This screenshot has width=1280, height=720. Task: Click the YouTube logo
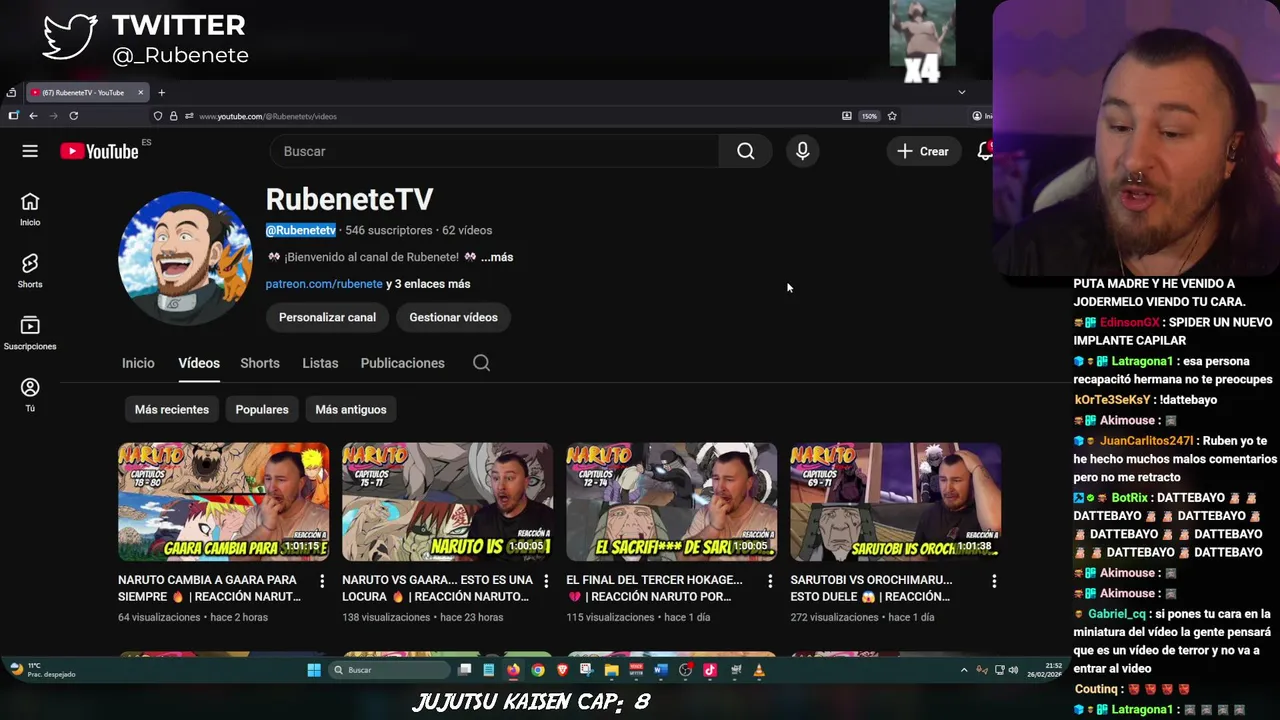pos(99,151)
